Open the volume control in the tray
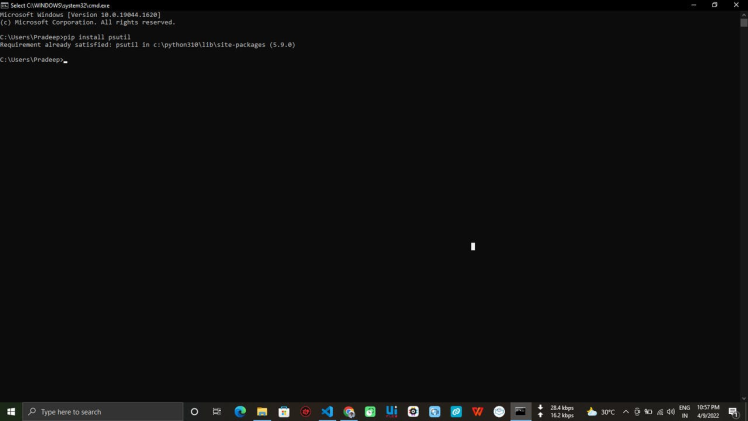Image resolution: width=748 pixels, height=421 pixels. coord(670,412)
